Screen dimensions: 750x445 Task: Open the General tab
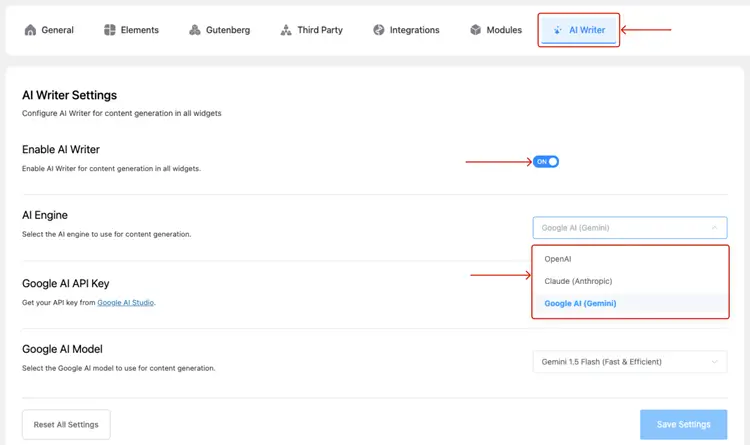[49, 30]
